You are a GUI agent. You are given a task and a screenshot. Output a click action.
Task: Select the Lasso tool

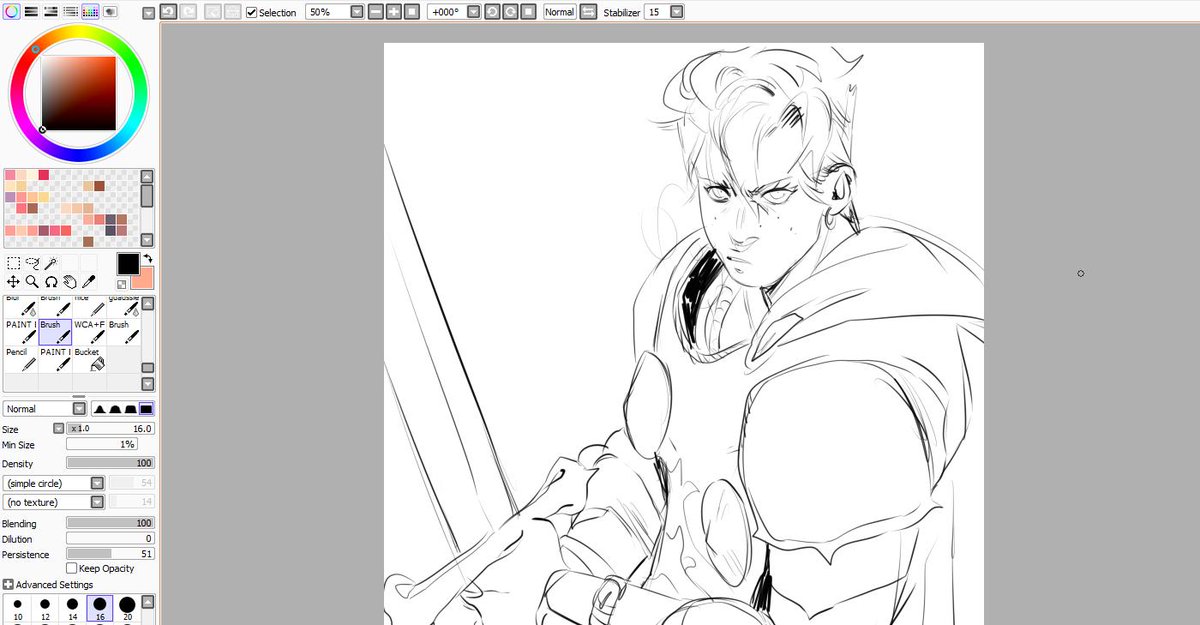click(32, 264)
